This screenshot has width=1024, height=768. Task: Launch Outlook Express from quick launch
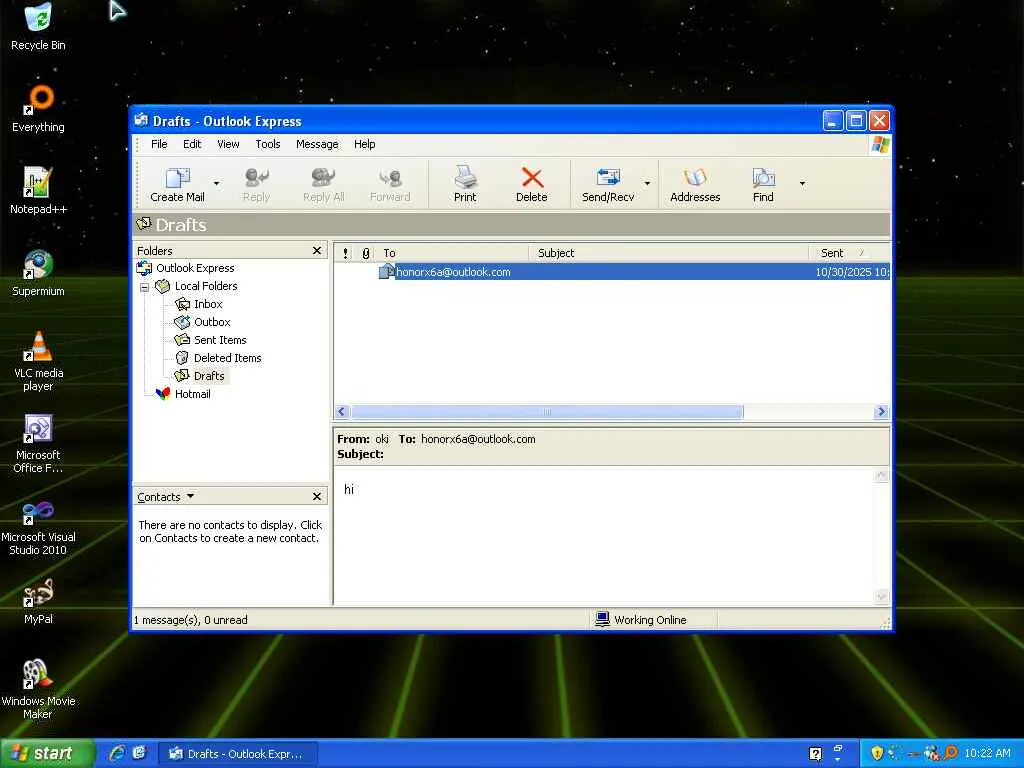138,753
